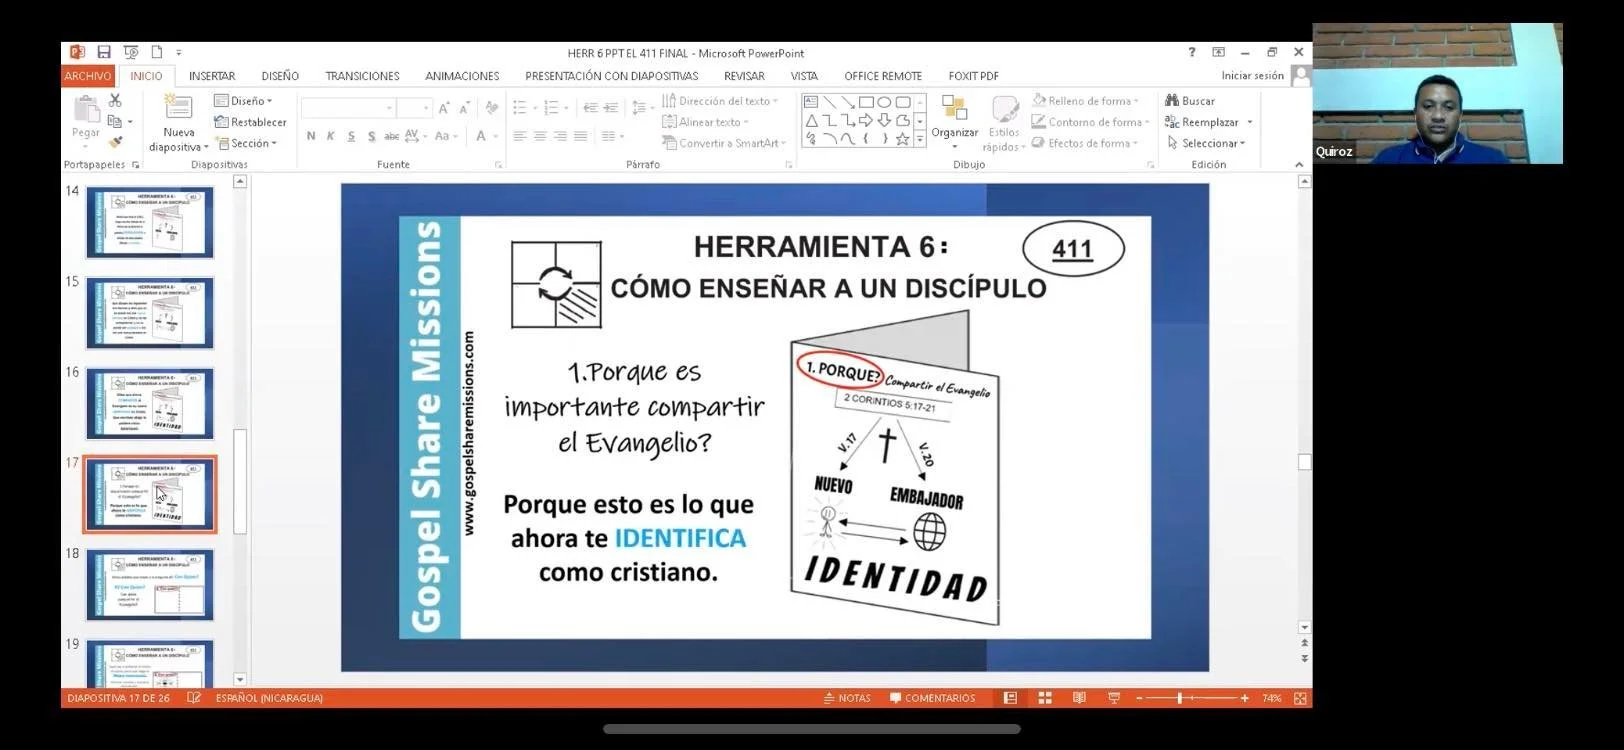
Task: Zoom in with the plus button
Action: click(x=1244, y=698)
